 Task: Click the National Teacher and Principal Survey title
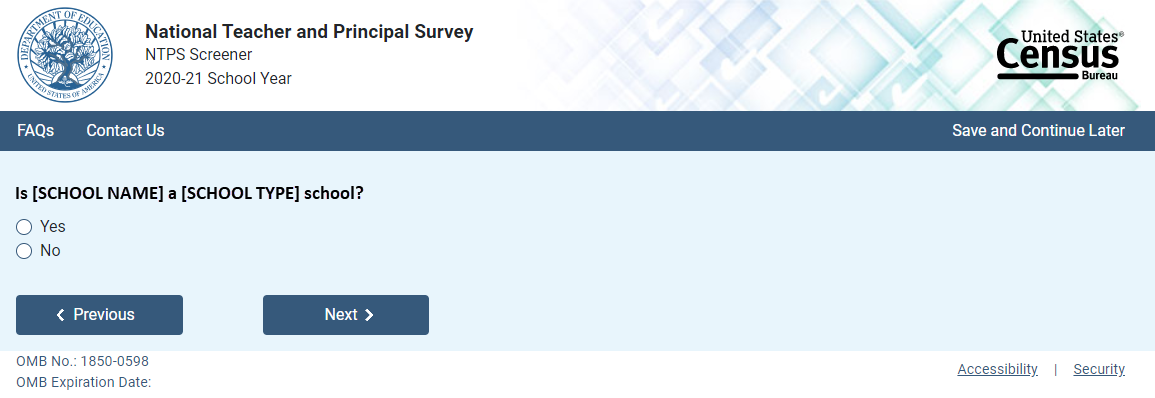point(309,32)
